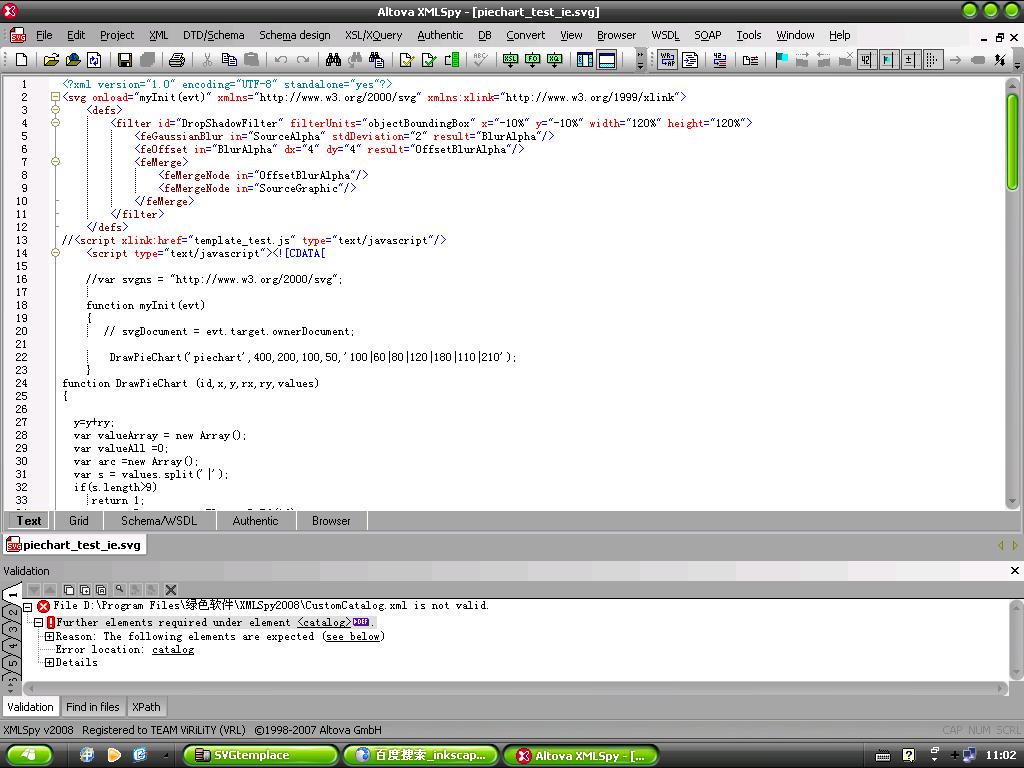Screen dimensions: 1024x768
Task: Collapse the 'Further elements required' node
Action: (39, 622)
